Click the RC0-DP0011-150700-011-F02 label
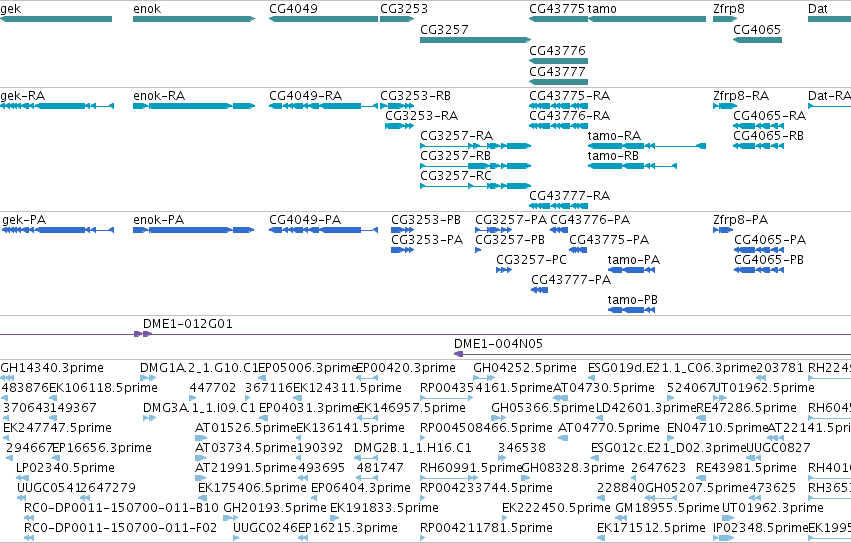851x543 pixels. pyautogui.click(x=120, y=528)
